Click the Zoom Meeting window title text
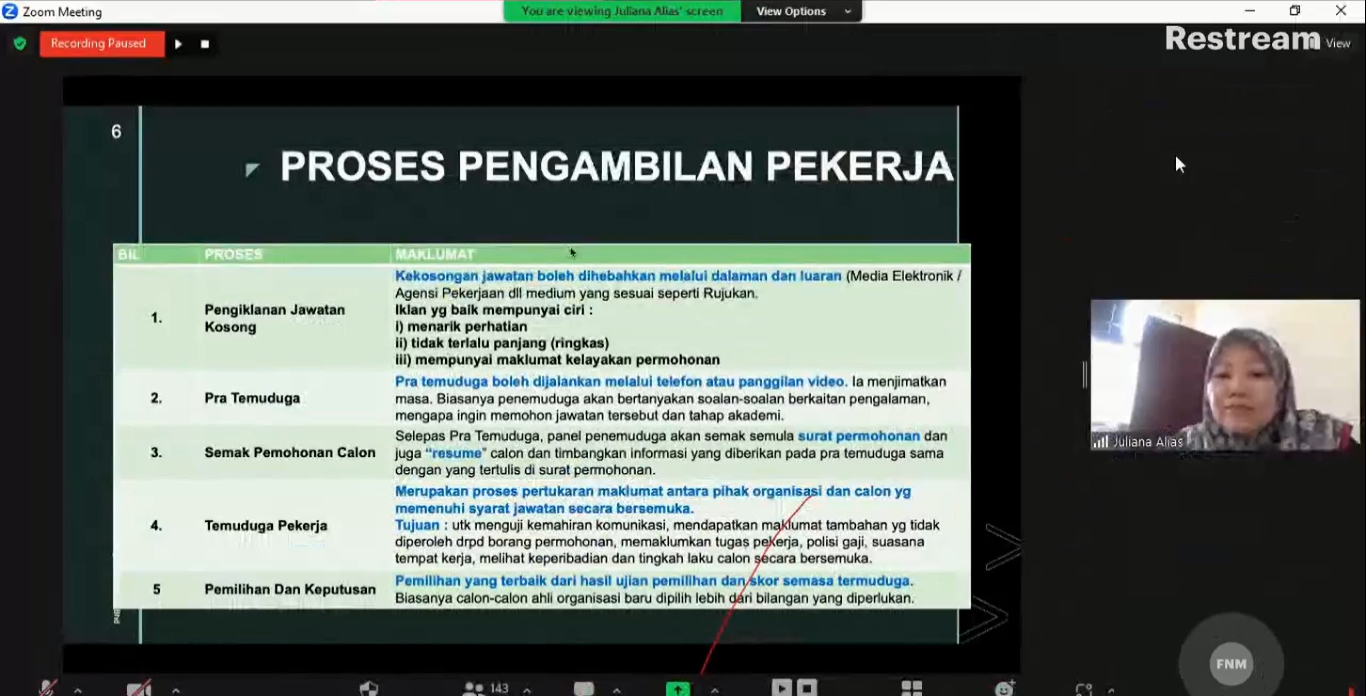The height and width of the screenshot is (696, 1366). point(62,12)
